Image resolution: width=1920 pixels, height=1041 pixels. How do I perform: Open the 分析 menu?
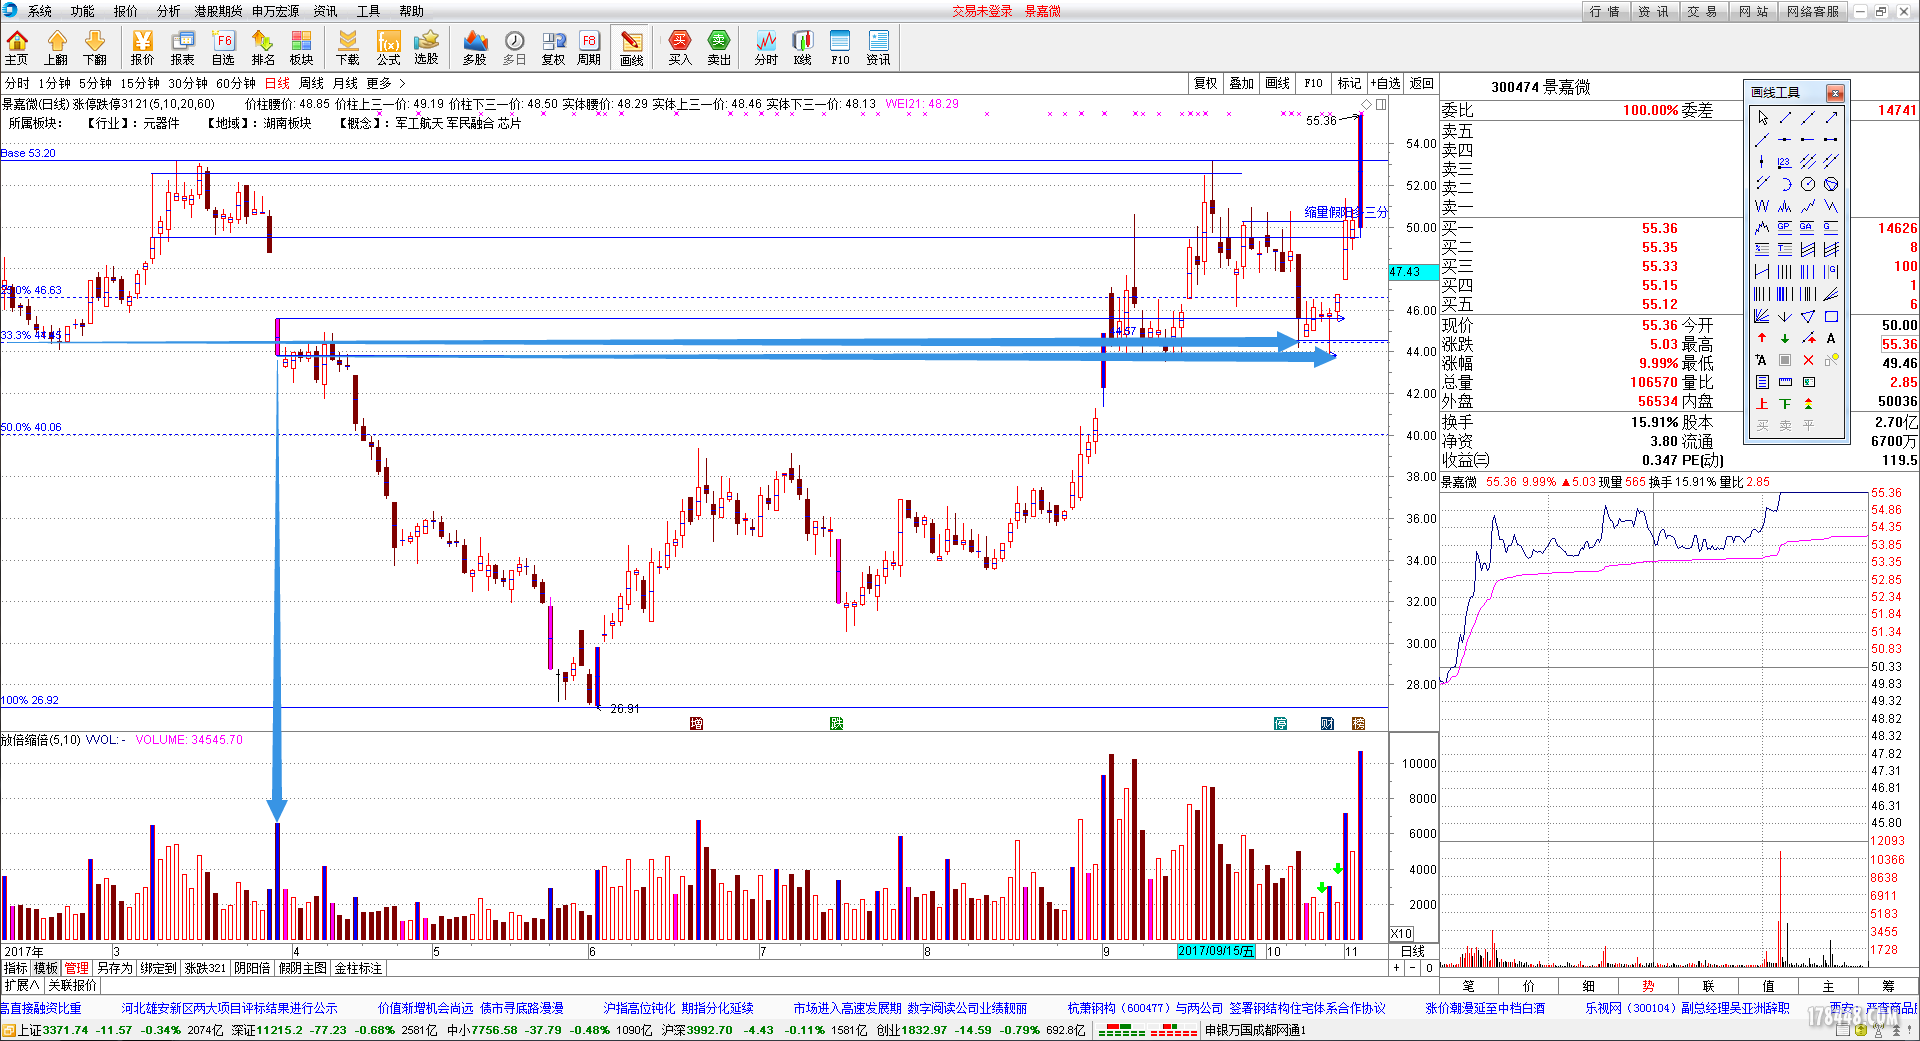pos(169,11)
